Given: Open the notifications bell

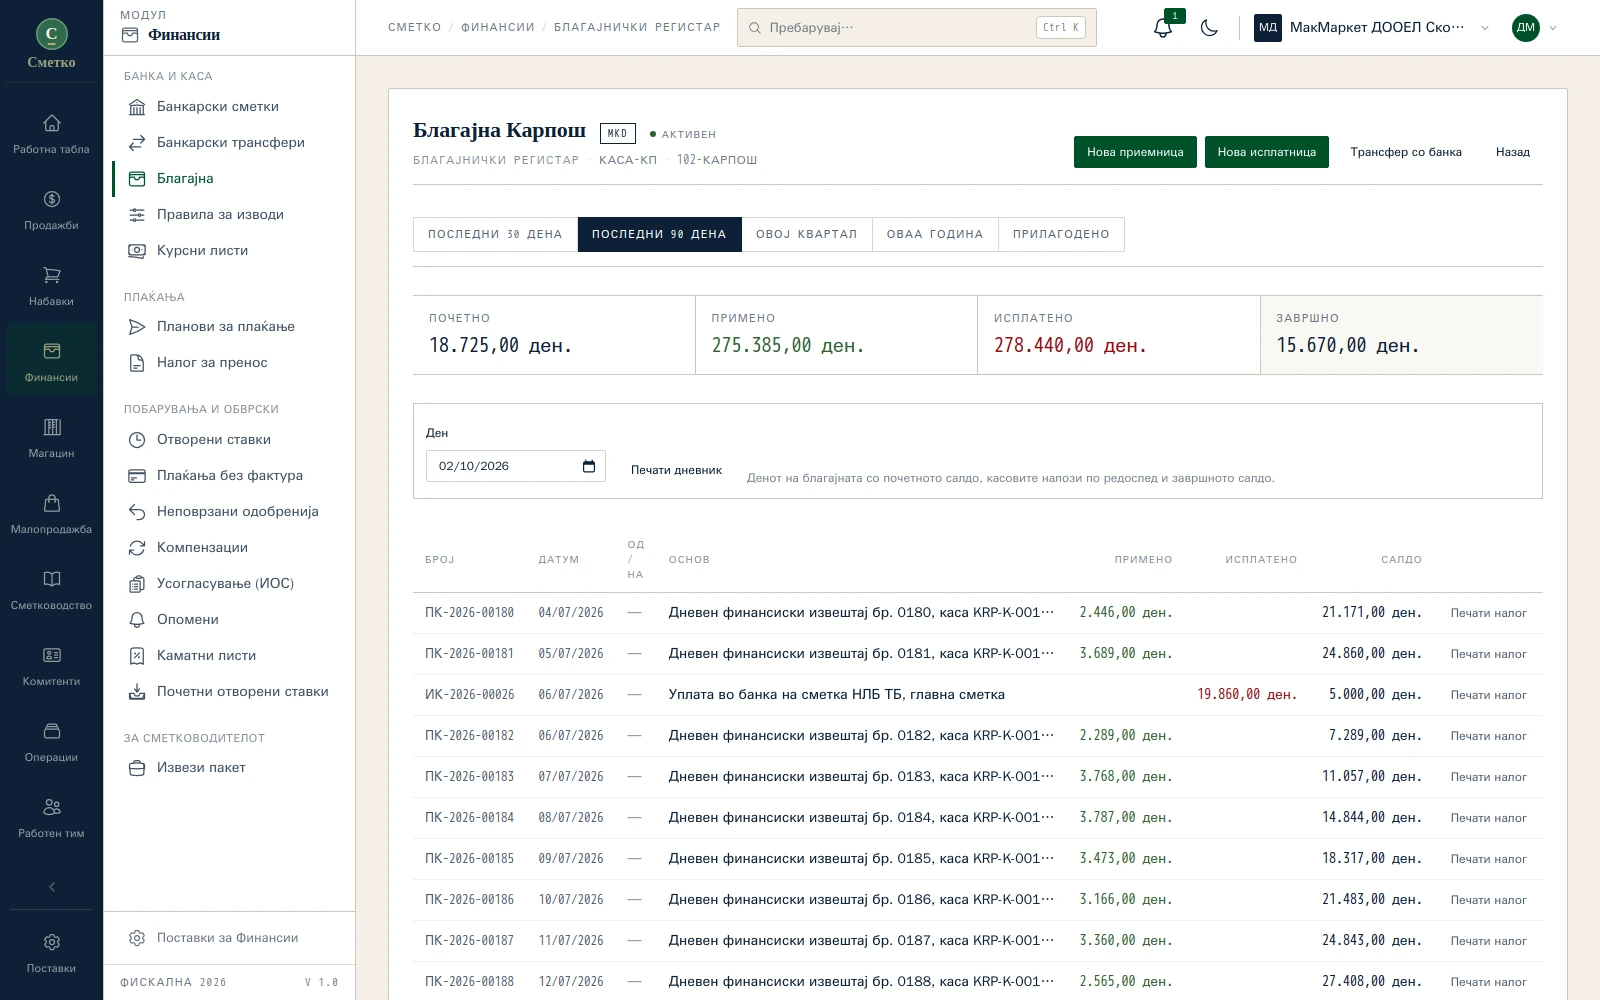Looking at the screenshot, I should coord(1163,28).
